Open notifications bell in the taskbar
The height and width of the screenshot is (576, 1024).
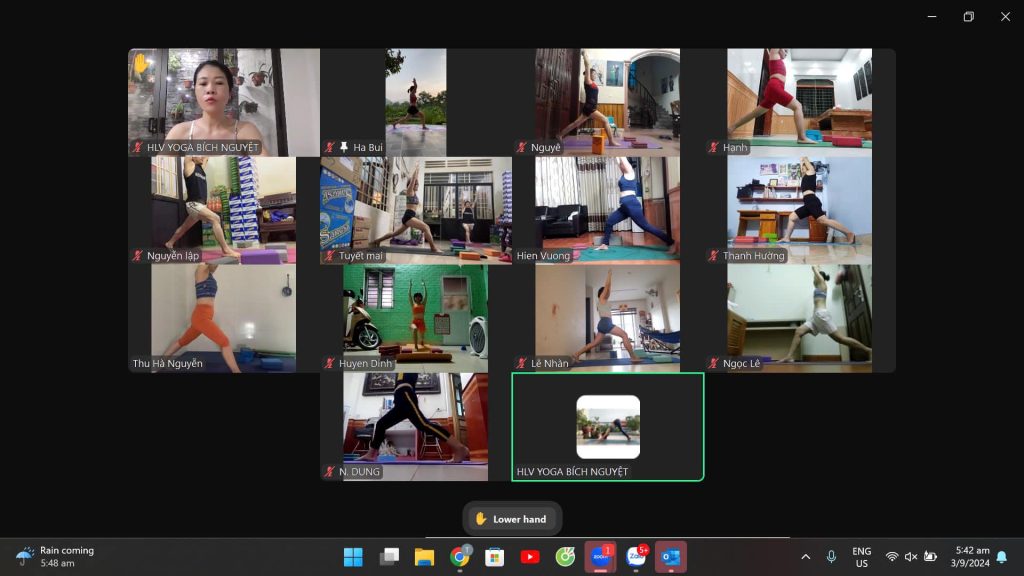point(1002,557)
